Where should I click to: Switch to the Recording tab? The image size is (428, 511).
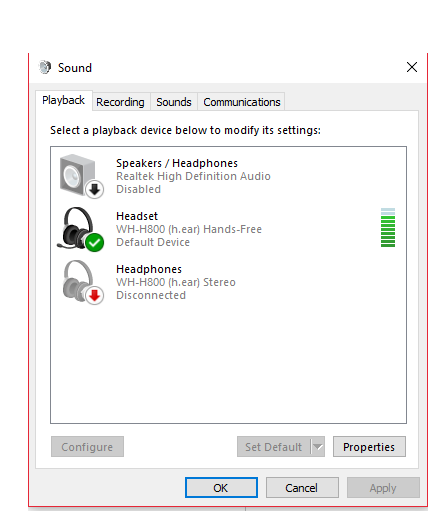pos(120,102)
